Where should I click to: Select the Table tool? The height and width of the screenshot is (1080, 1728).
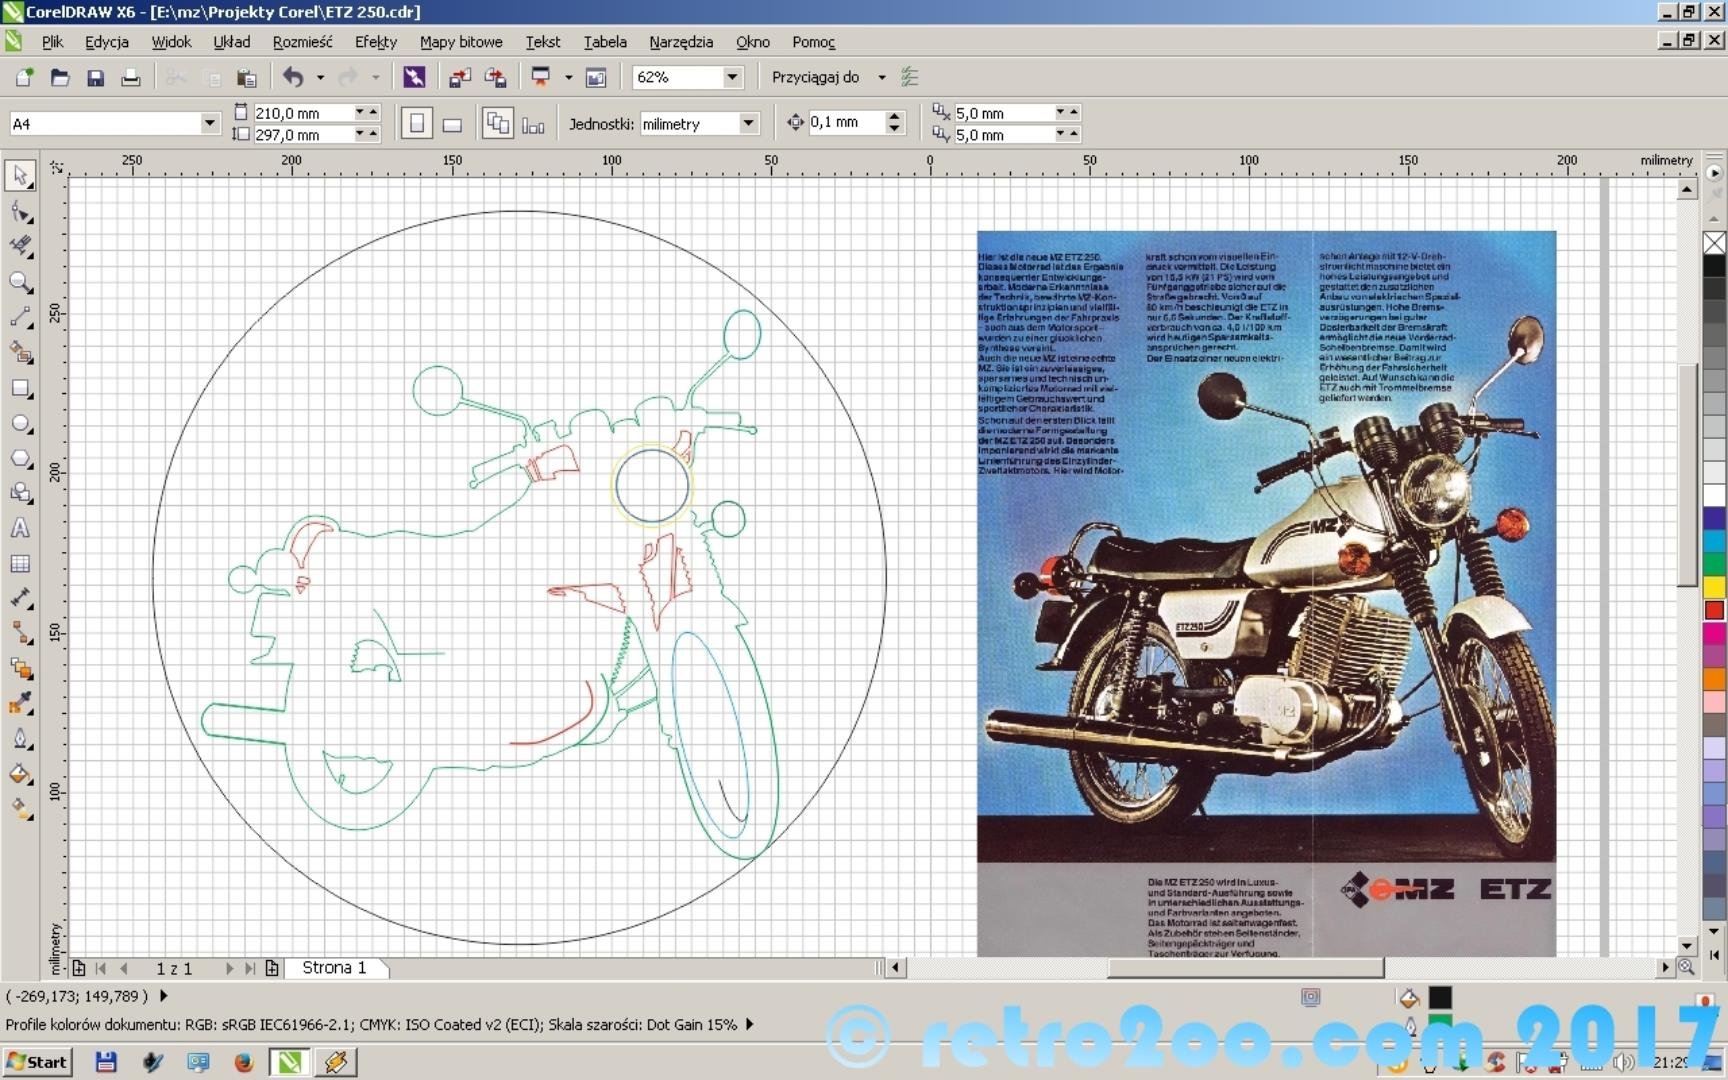[20, 564]
